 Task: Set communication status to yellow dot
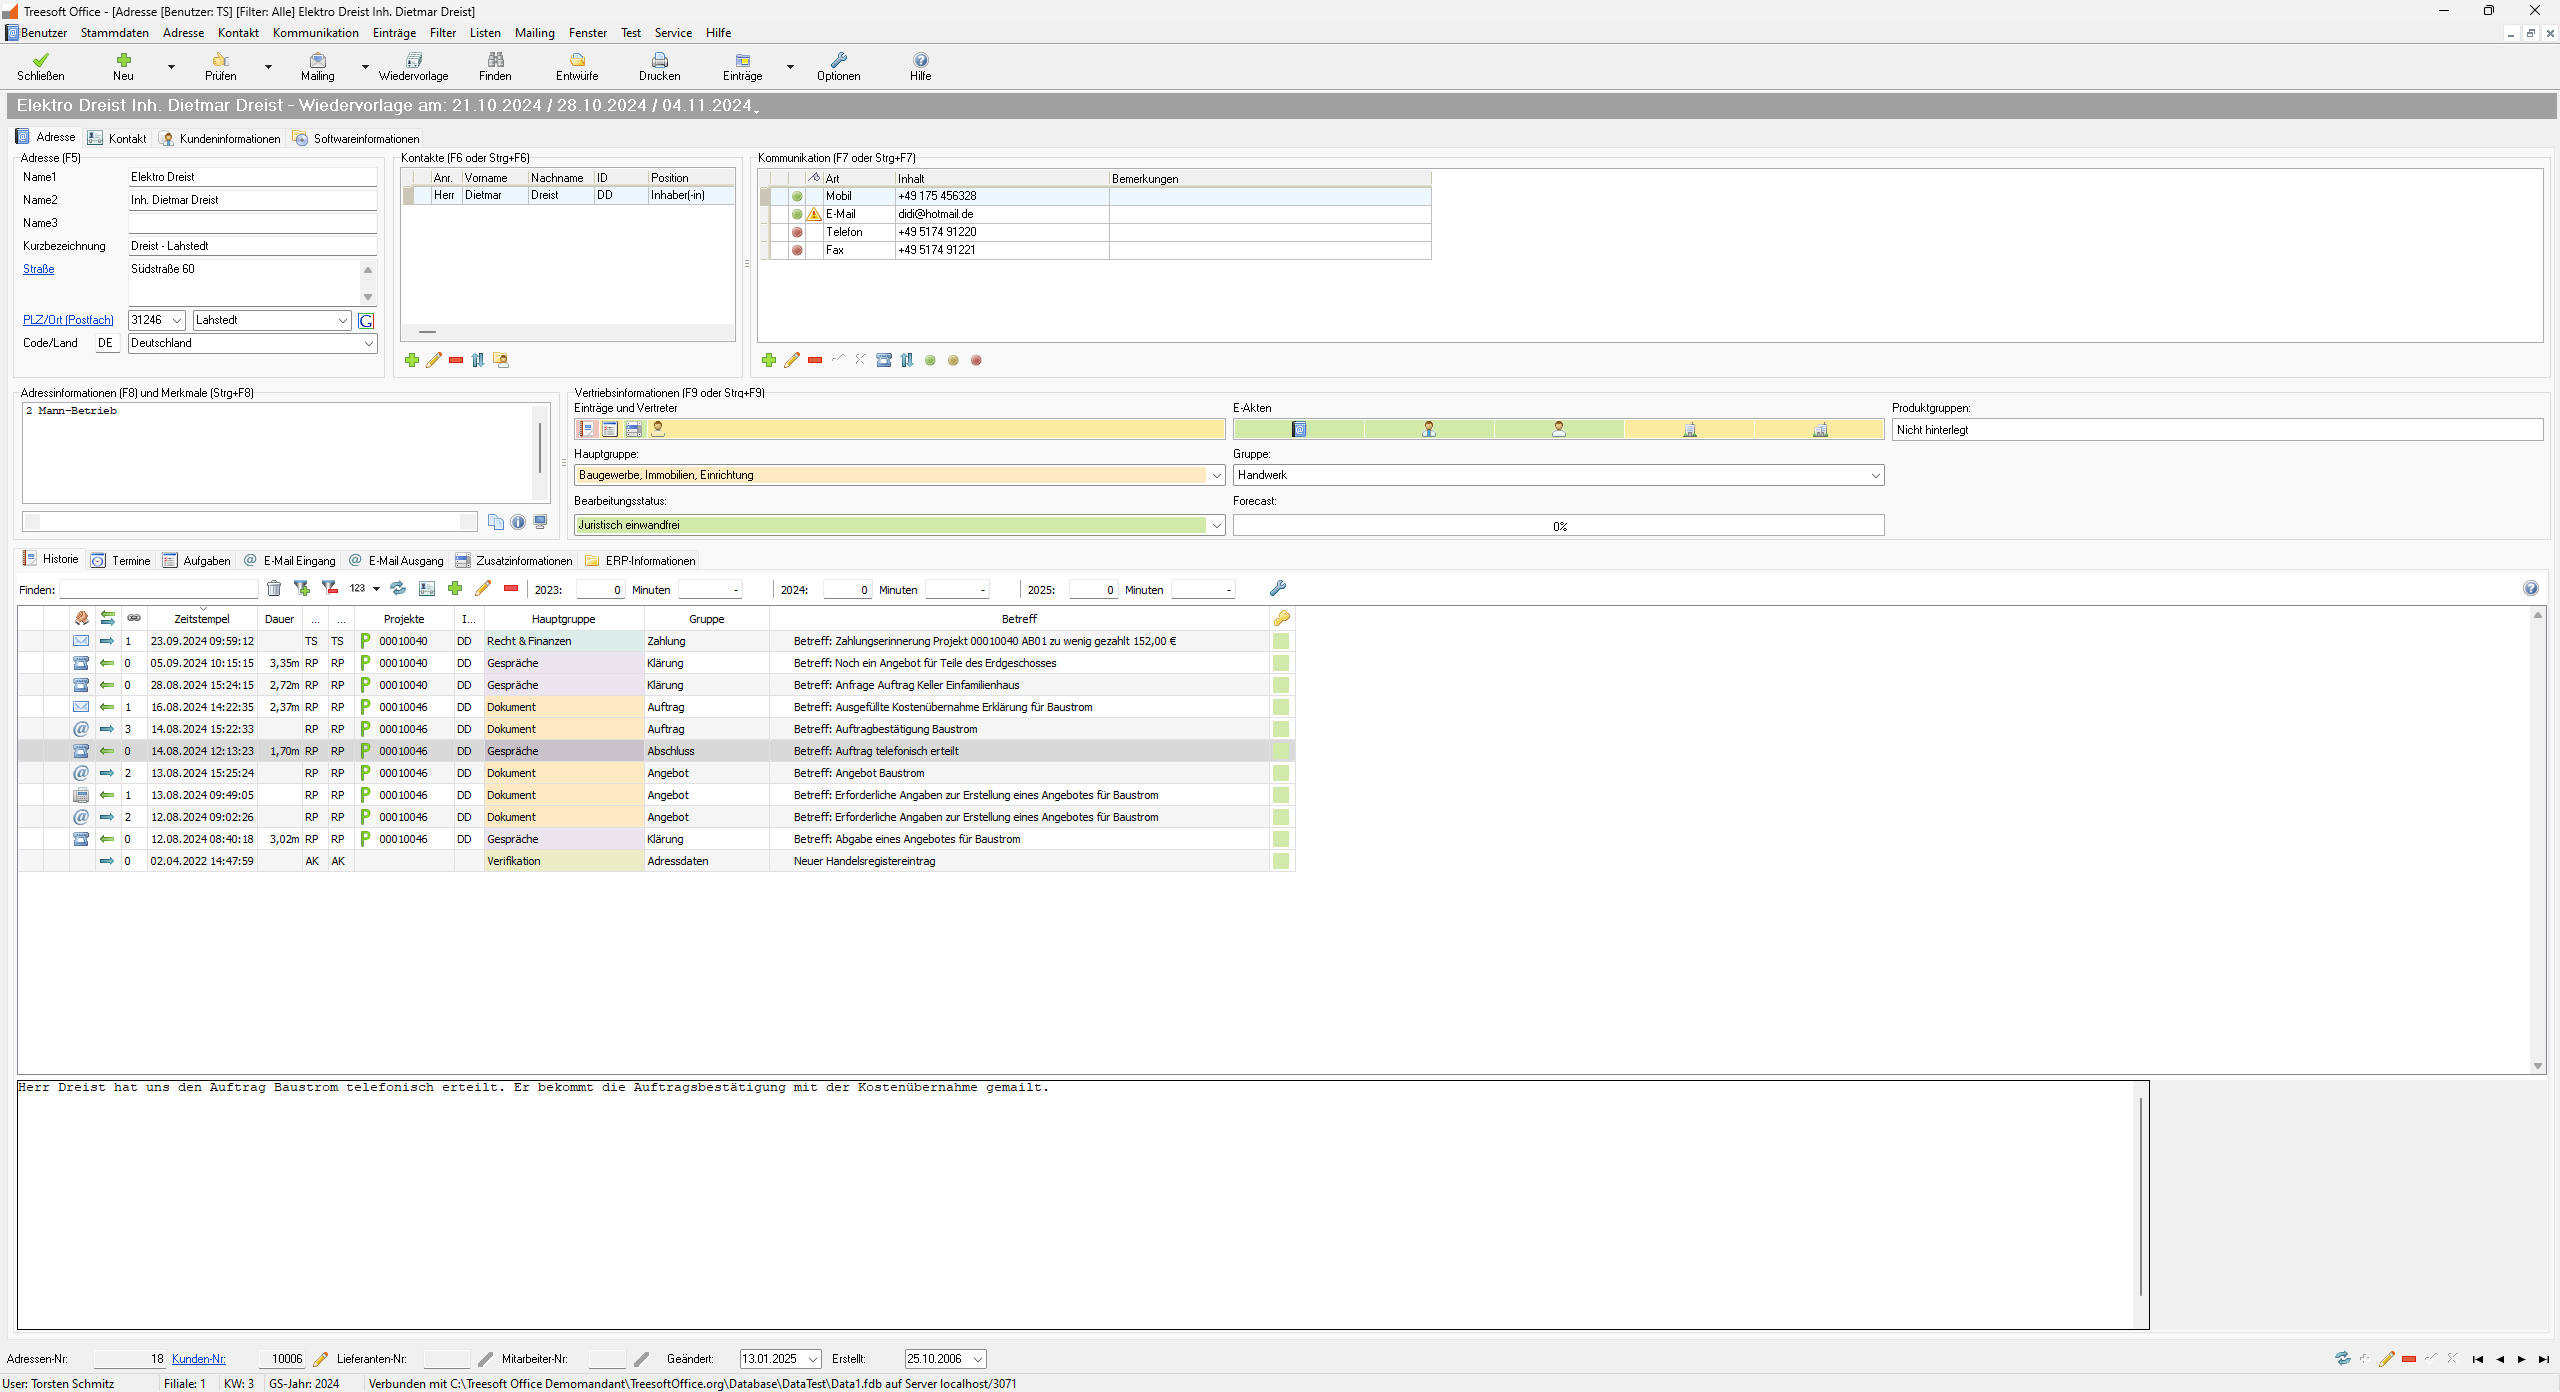point(953,360)
